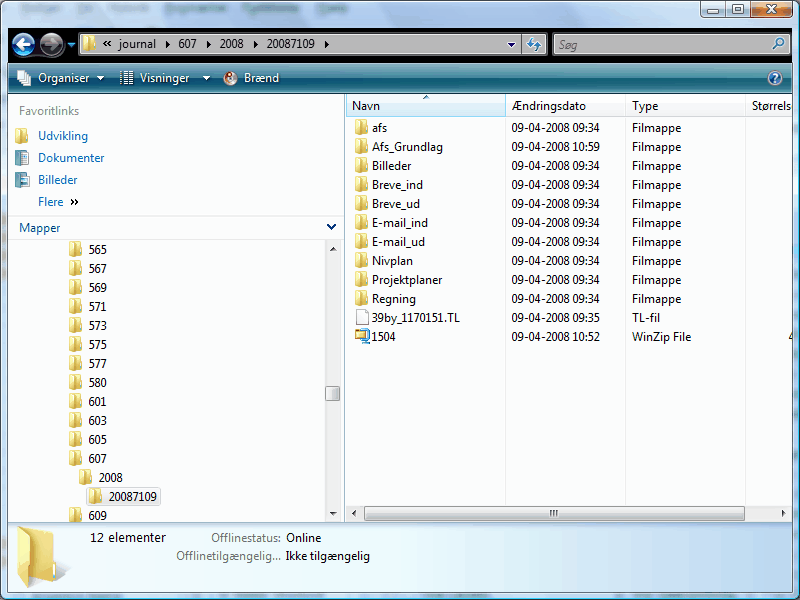Click the 10:59 date of Afs_Grundlag
The image size is (800, 600).
click(556, 146)
